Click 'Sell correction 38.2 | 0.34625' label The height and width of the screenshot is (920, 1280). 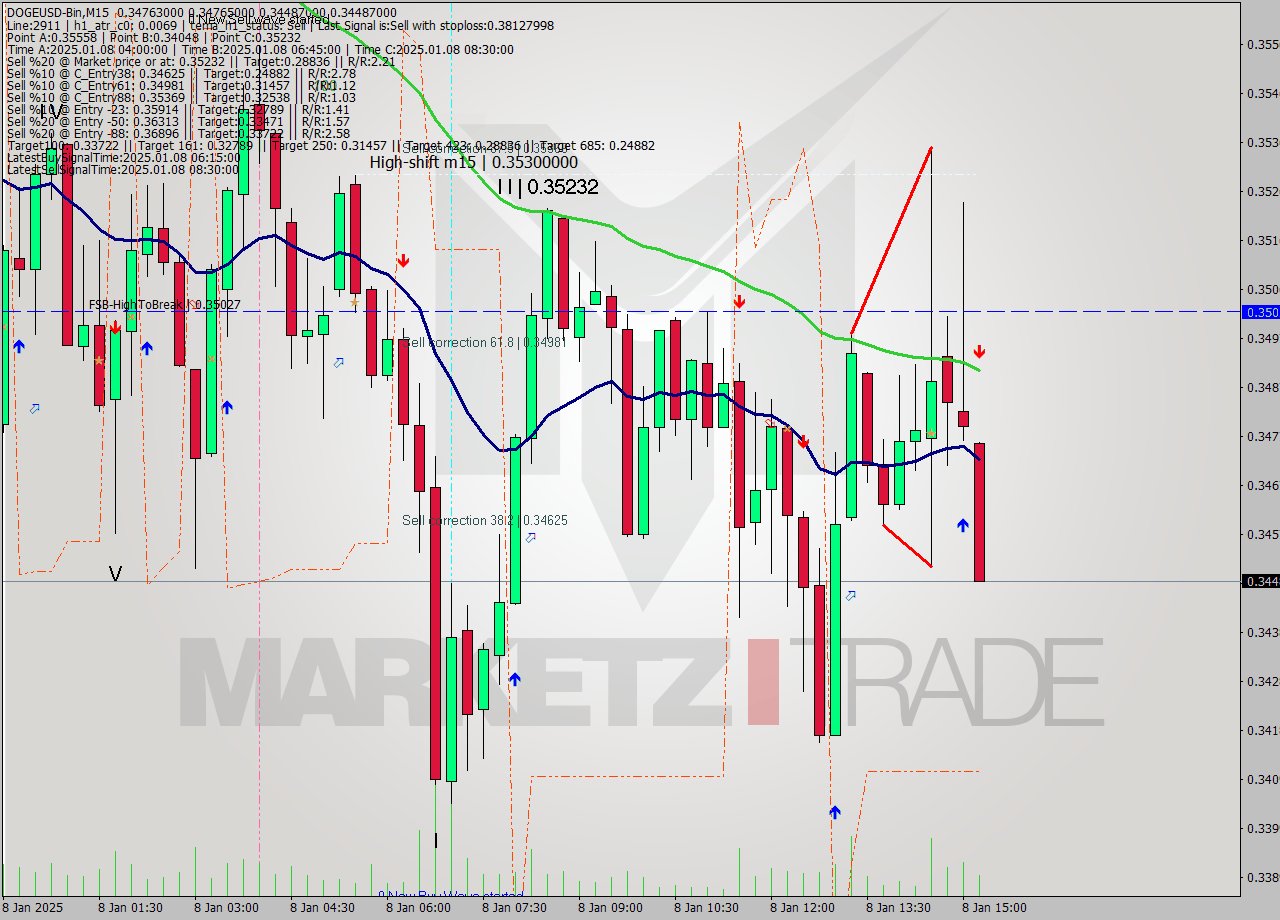click(485, 520)
